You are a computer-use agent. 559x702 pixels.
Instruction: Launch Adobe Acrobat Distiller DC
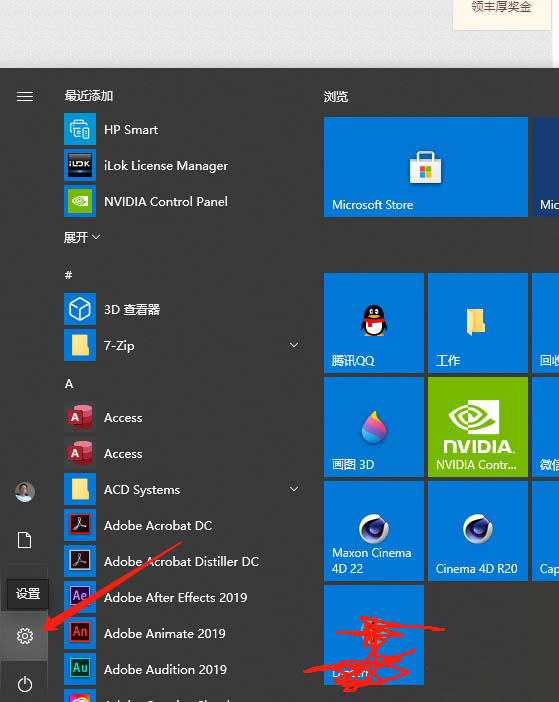click(x=181, y=561)
